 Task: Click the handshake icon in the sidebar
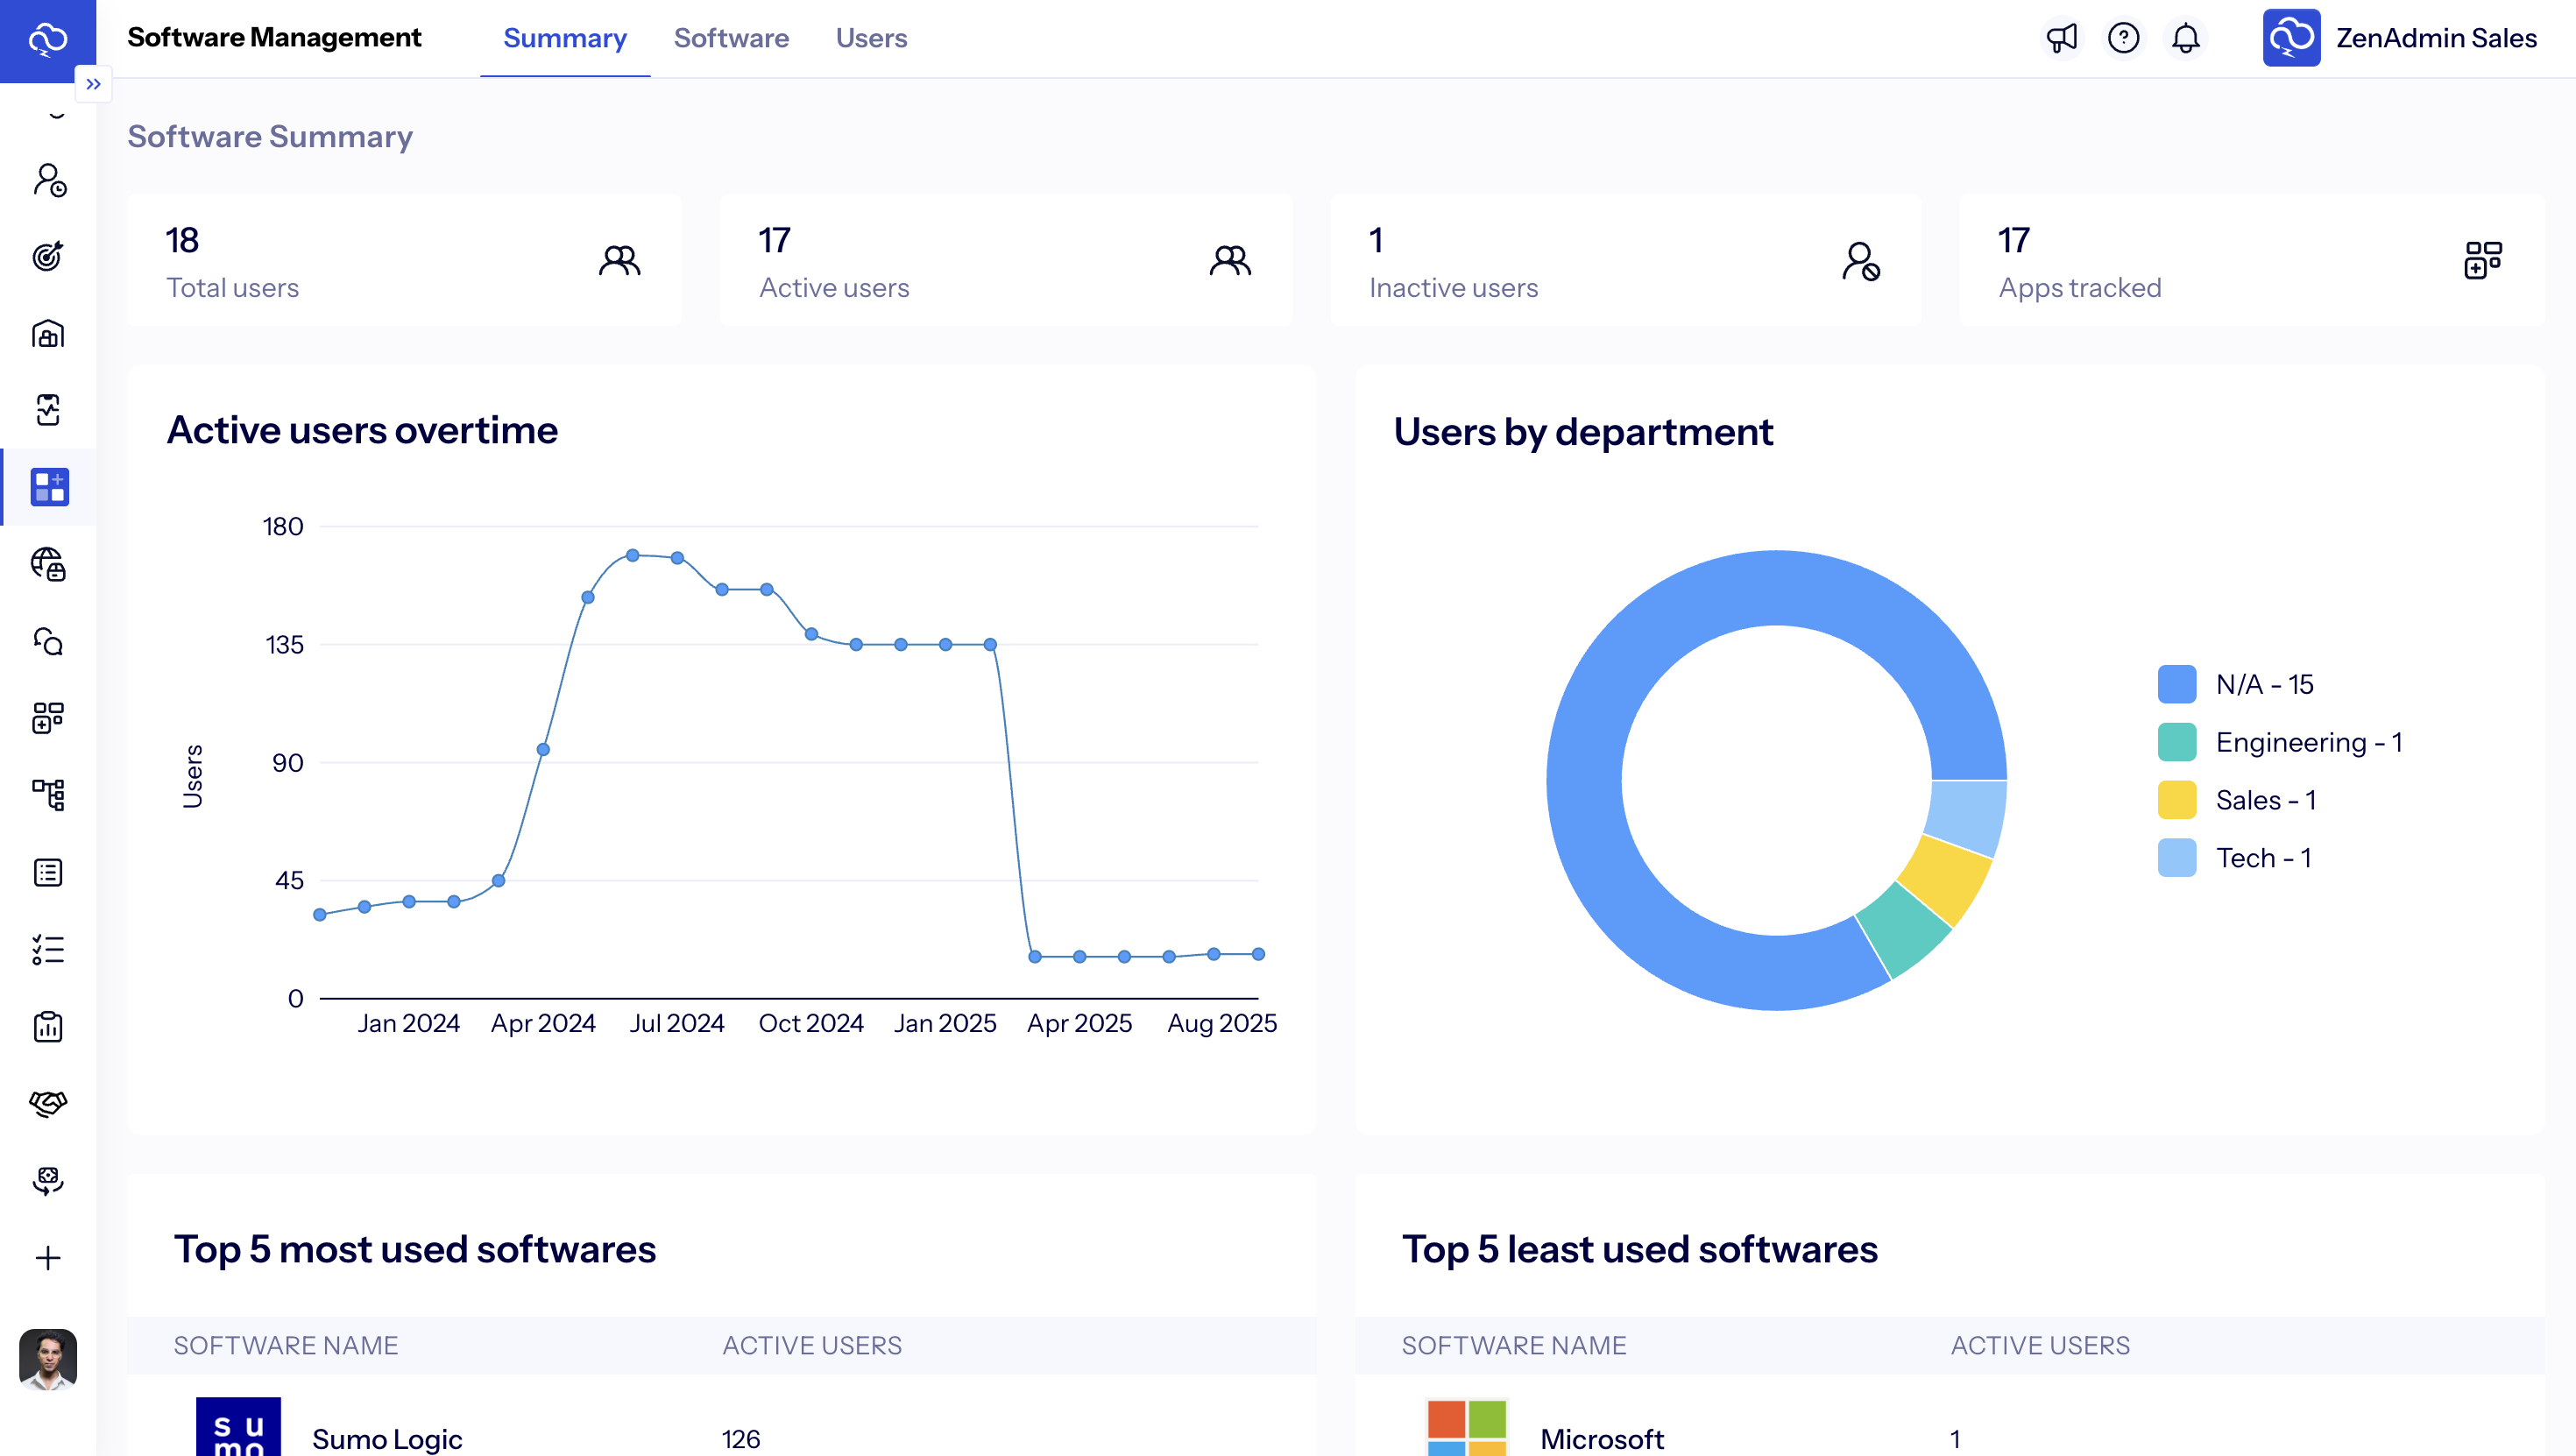48,1103
